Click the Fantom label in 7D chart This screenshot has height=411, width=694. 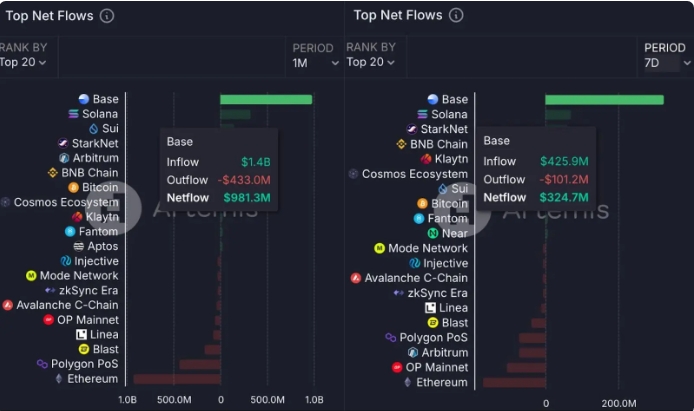click(447, 219)
